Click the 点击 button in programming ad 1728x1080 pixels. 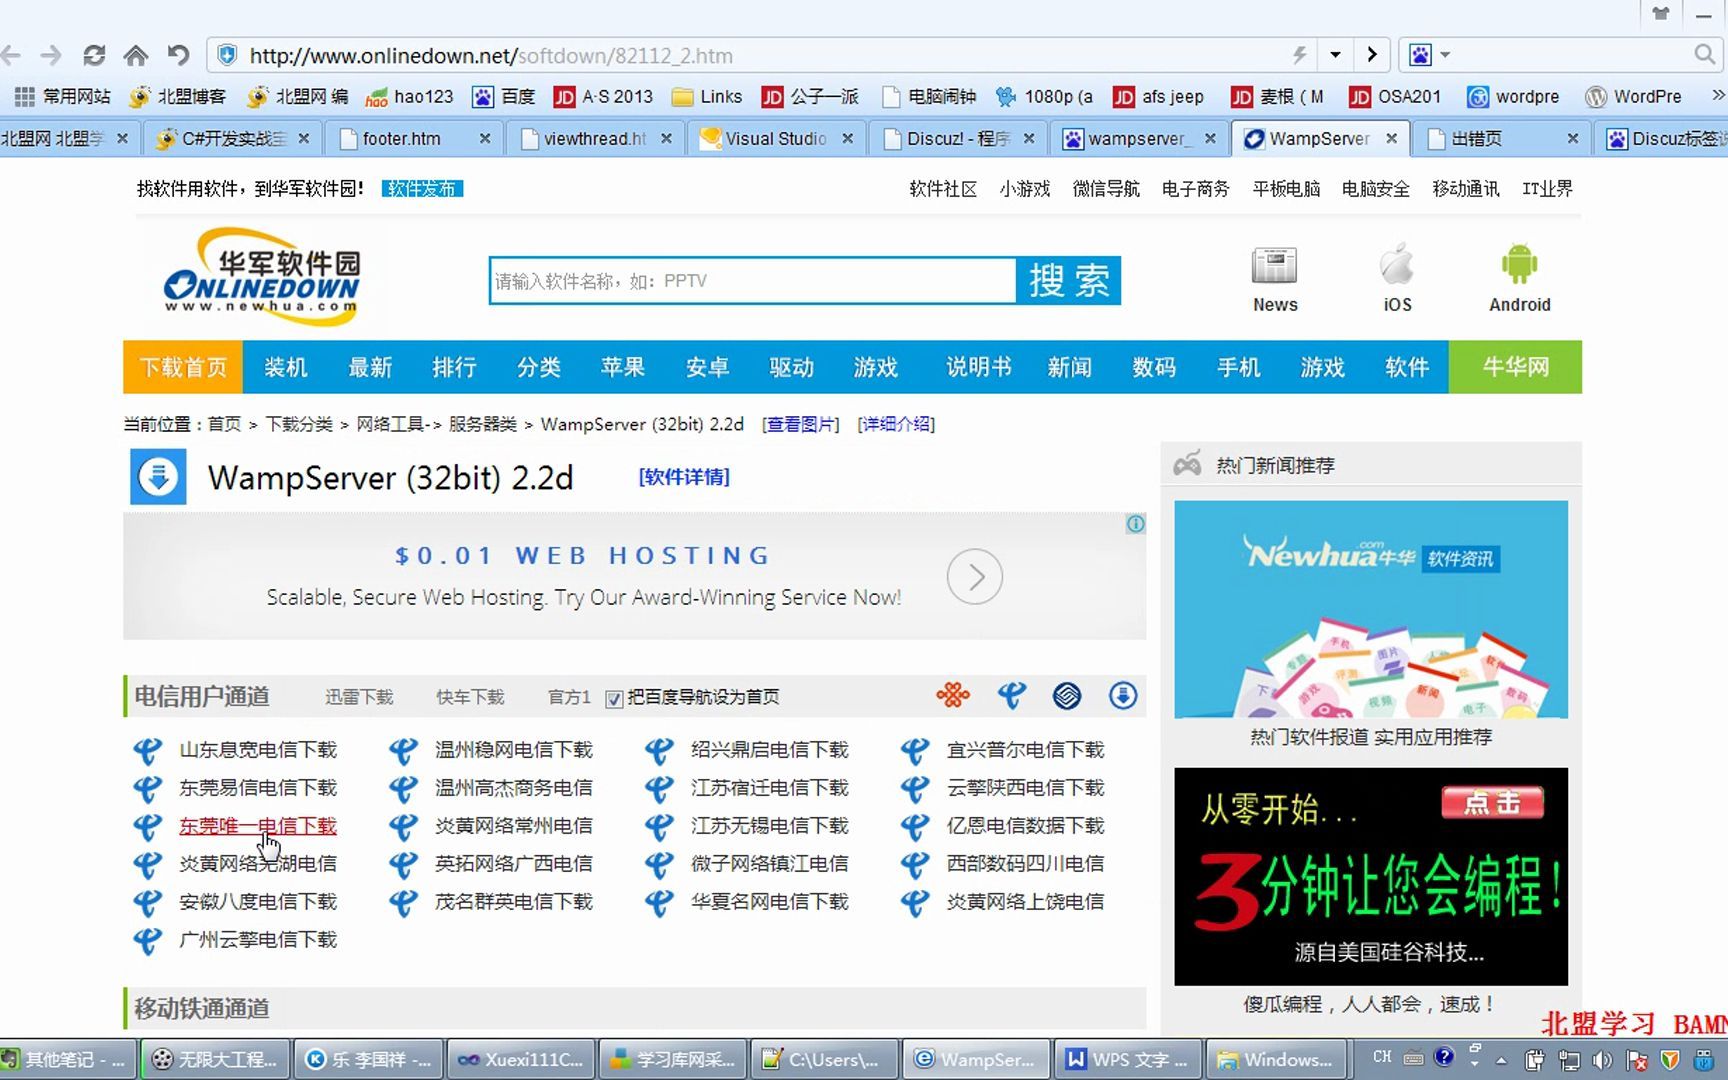click(1492, 803)
